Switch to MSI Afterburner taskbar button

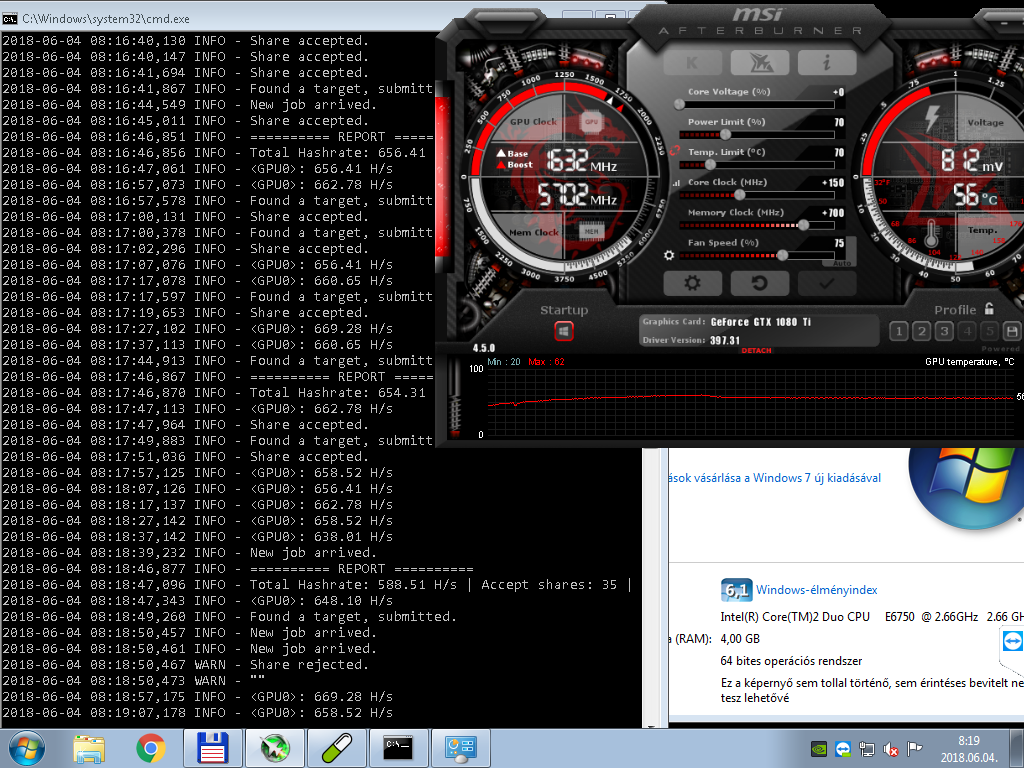click(x=274, y=748)
